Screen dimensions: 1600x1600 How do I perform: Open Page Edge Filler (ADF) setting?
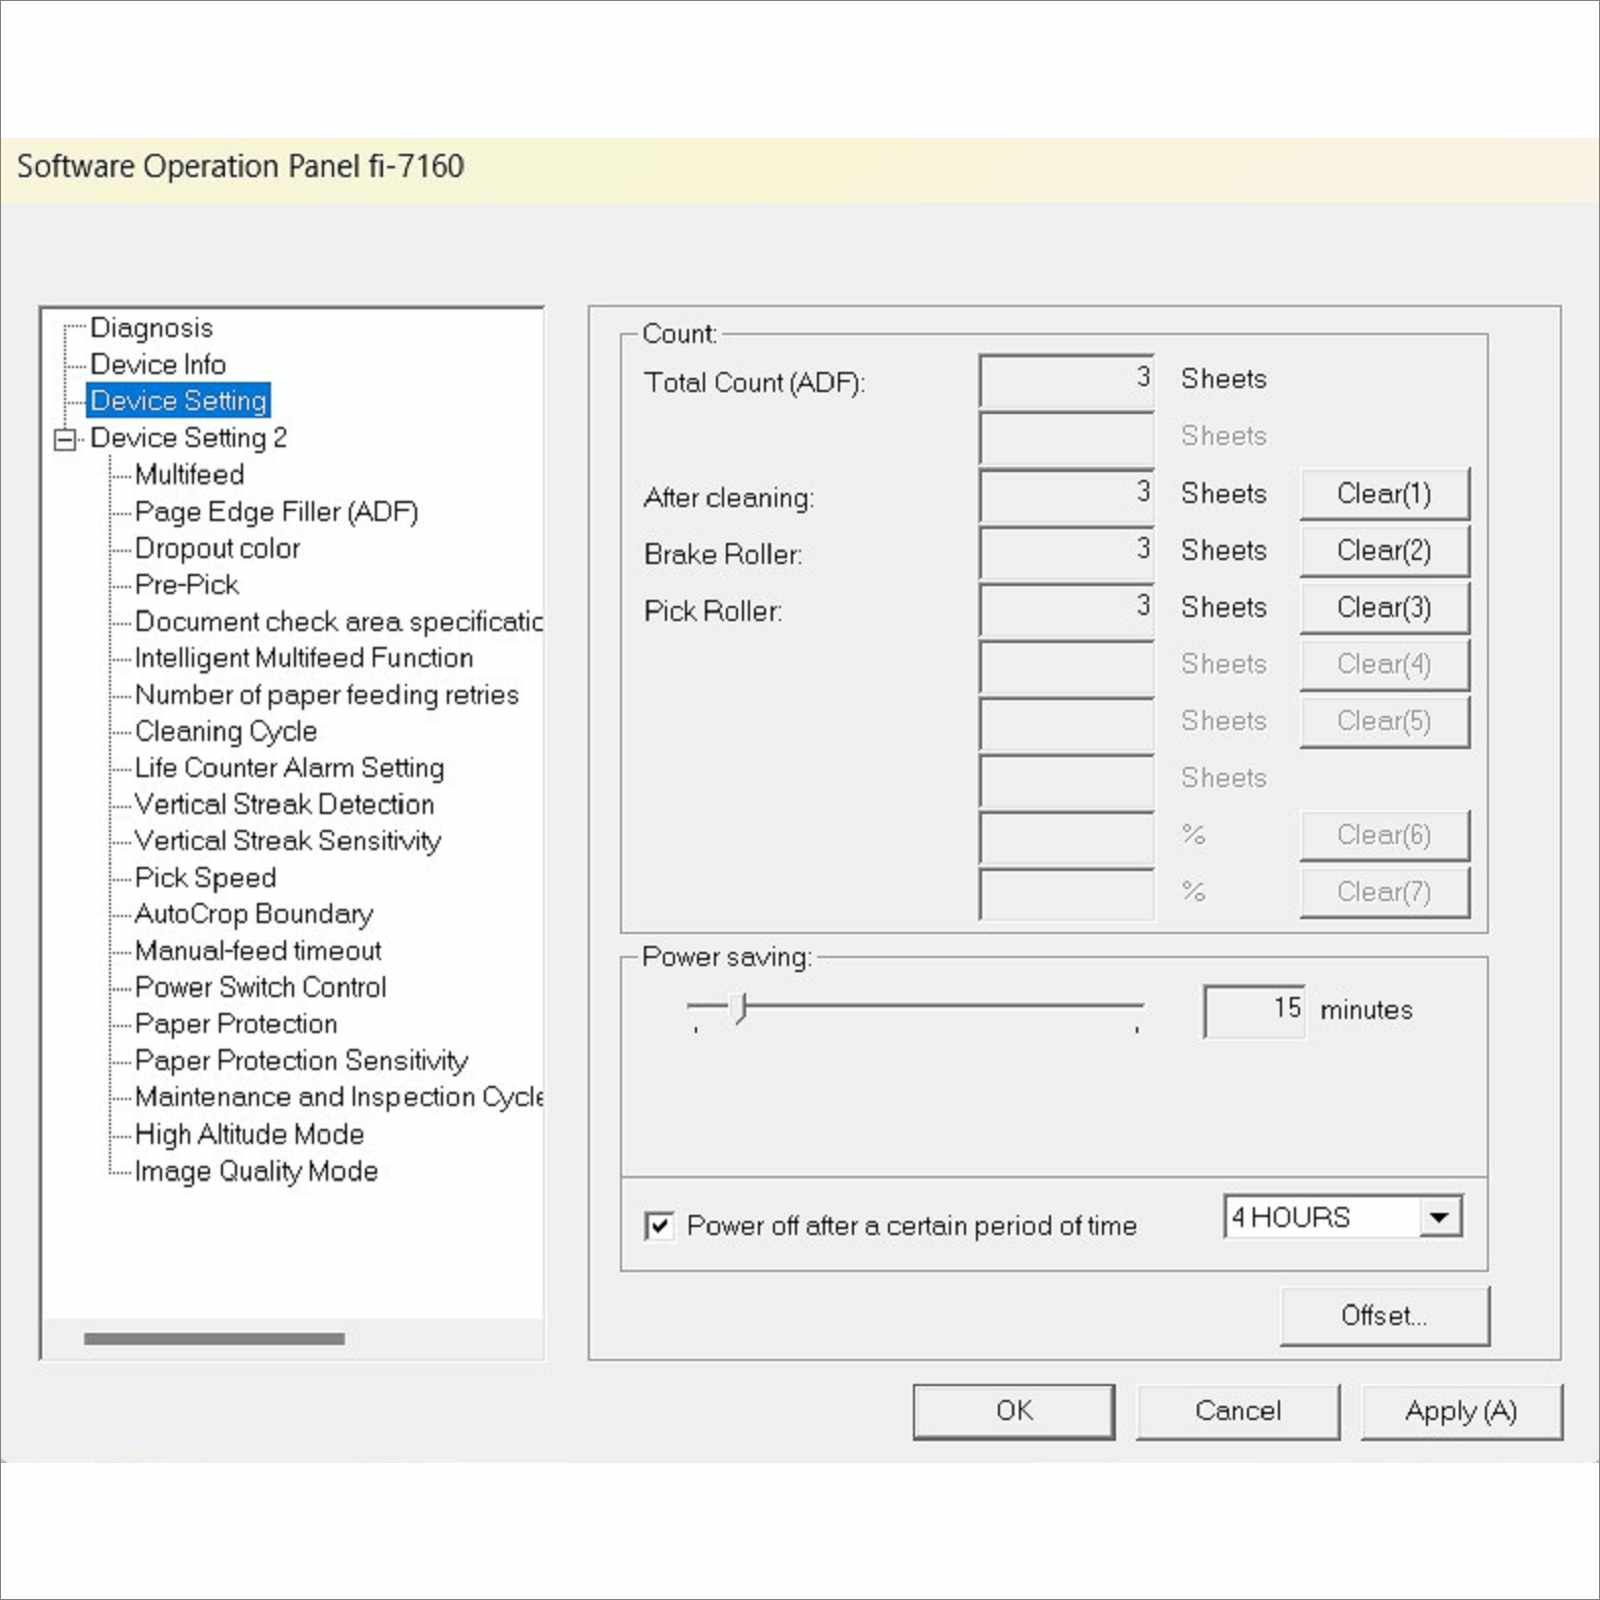(276, 511)
